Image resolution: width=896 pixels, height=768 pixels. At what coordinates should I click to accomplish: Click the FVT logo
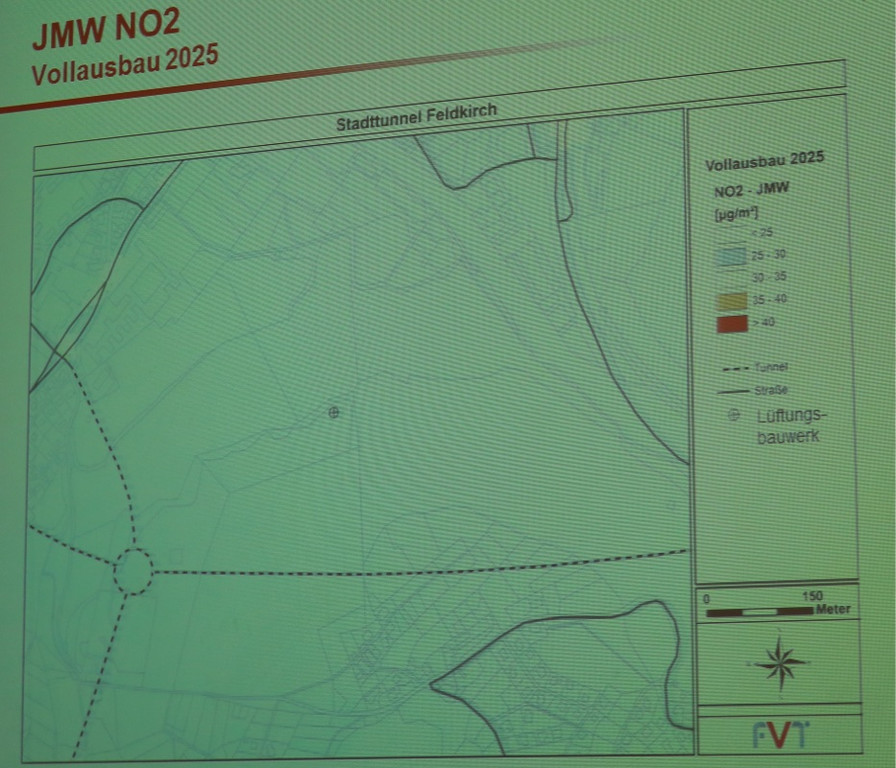(x=781, y=734)
